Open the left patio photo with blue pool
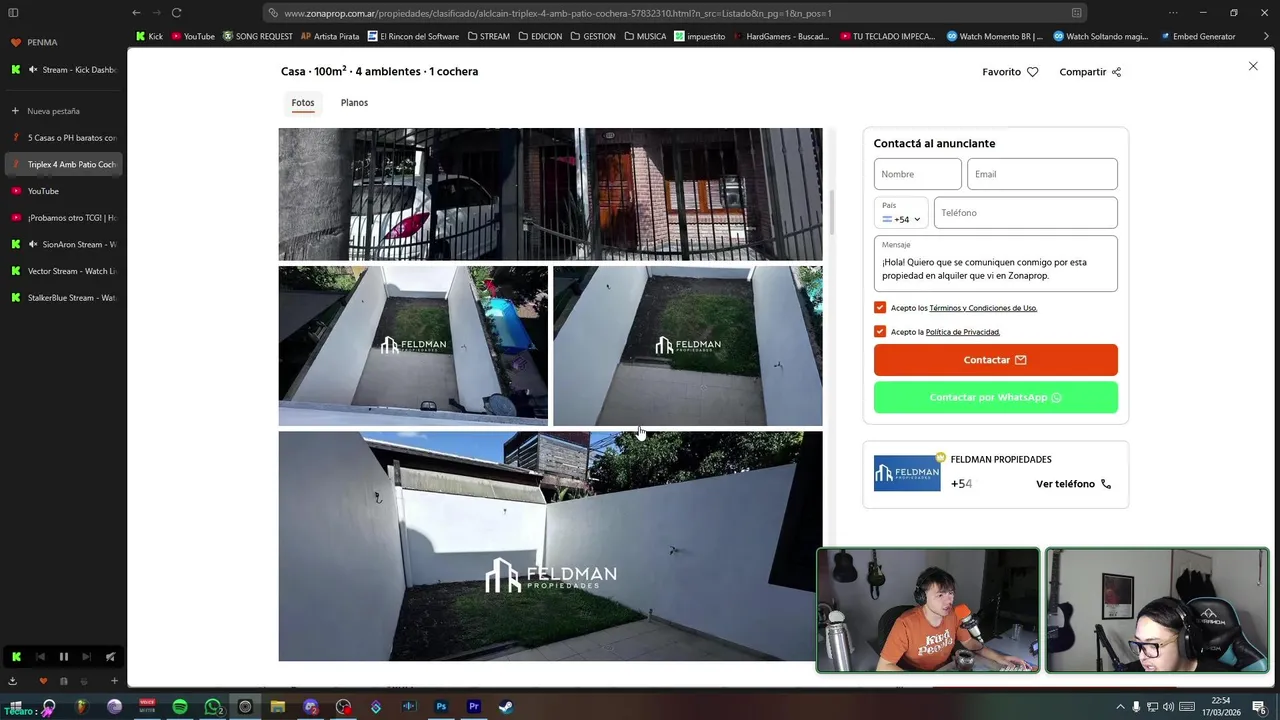 click(x=413, y=346)
